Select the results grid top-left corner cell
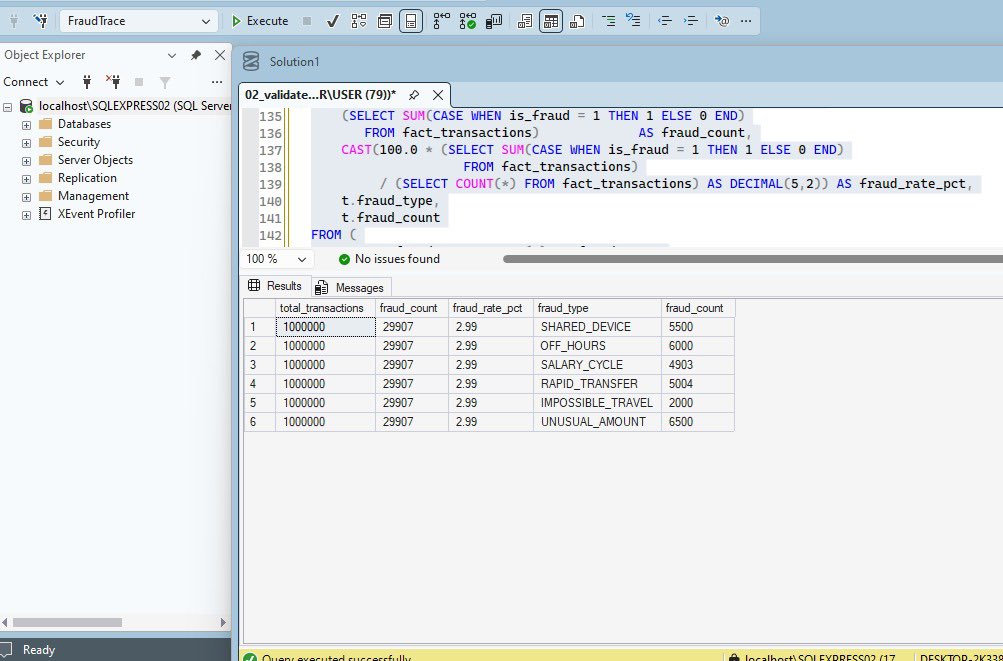This screenshot has height=661, width=1003. tap(260, 308)
